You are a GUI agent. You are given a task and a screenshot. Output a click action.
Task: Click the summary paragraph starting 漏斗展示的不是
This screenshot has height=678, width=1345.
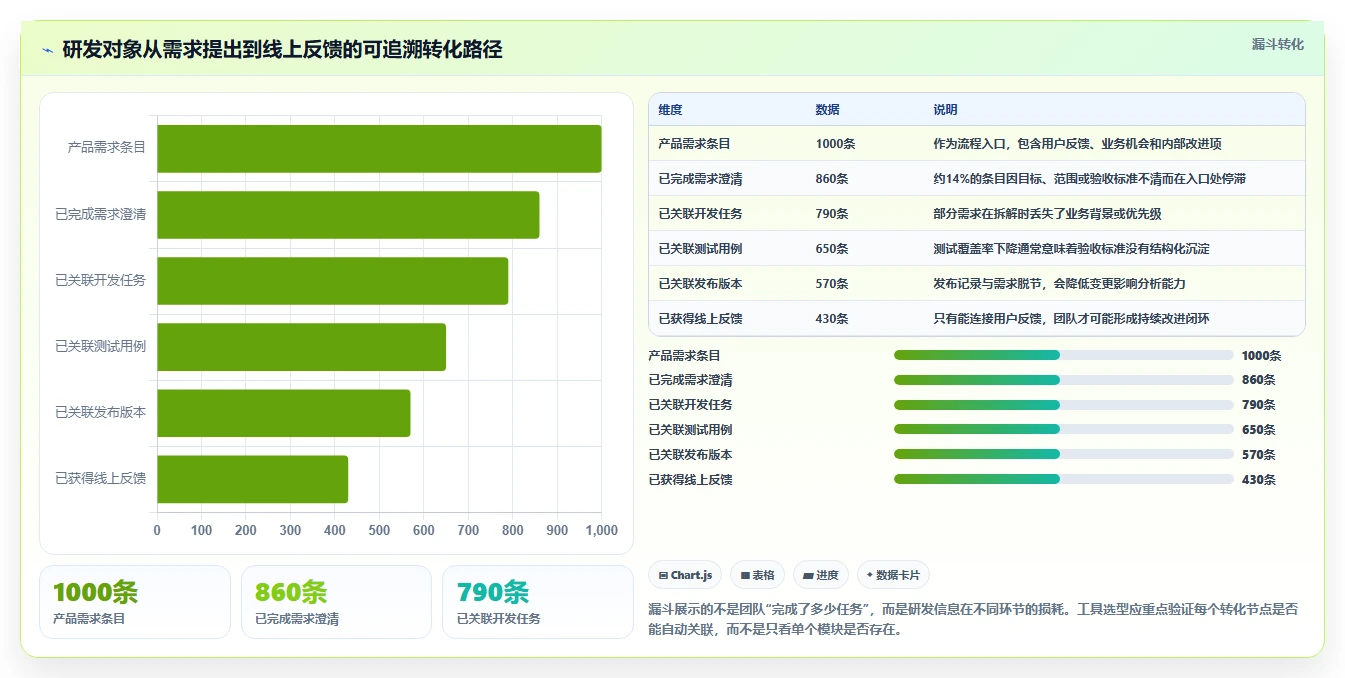point(974,620)
